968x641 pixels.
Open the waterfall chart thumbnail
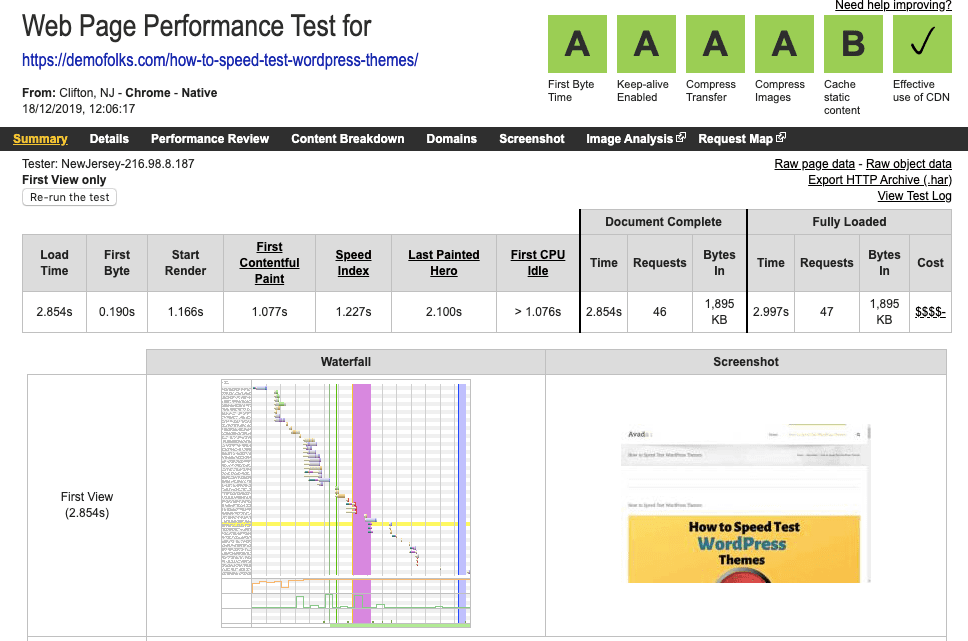(345, 503)
